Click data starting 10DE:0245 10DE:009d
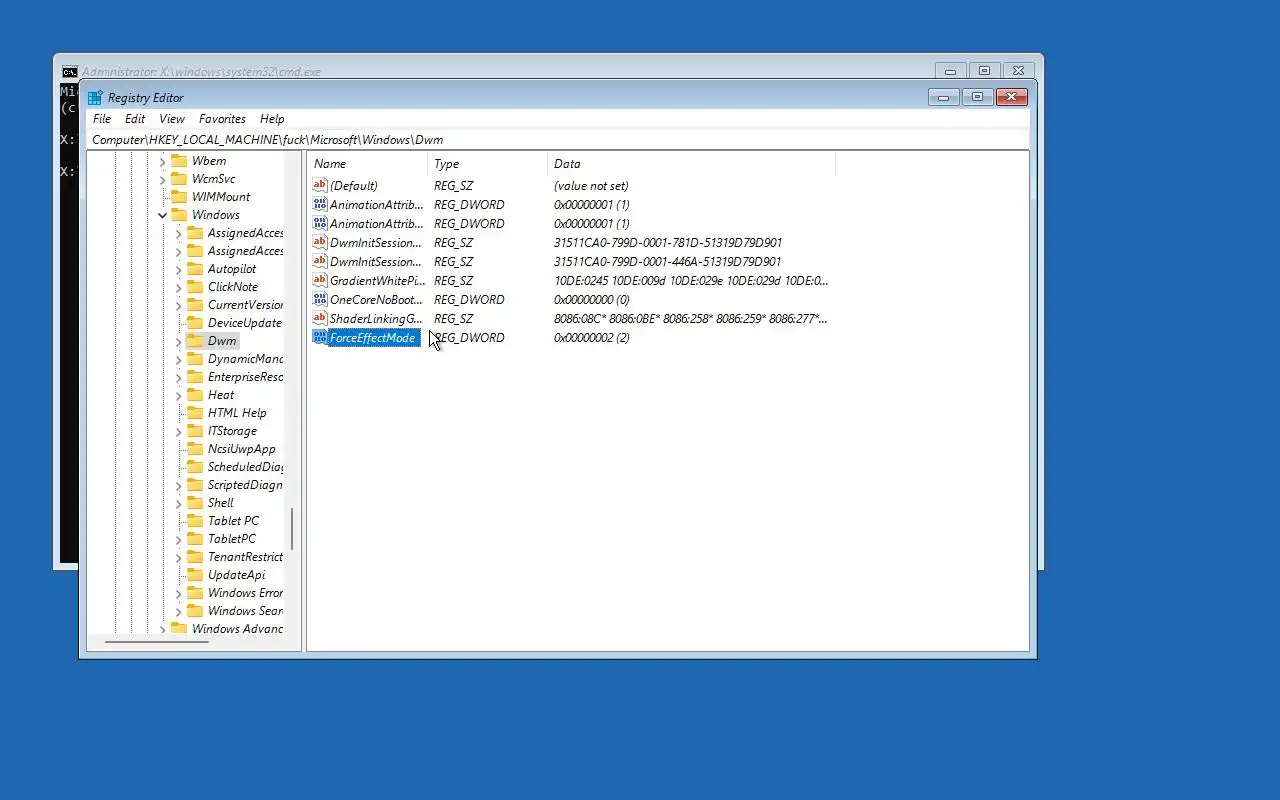The width and height of the screenshot is (1280, 800). [x=691, y=281]
